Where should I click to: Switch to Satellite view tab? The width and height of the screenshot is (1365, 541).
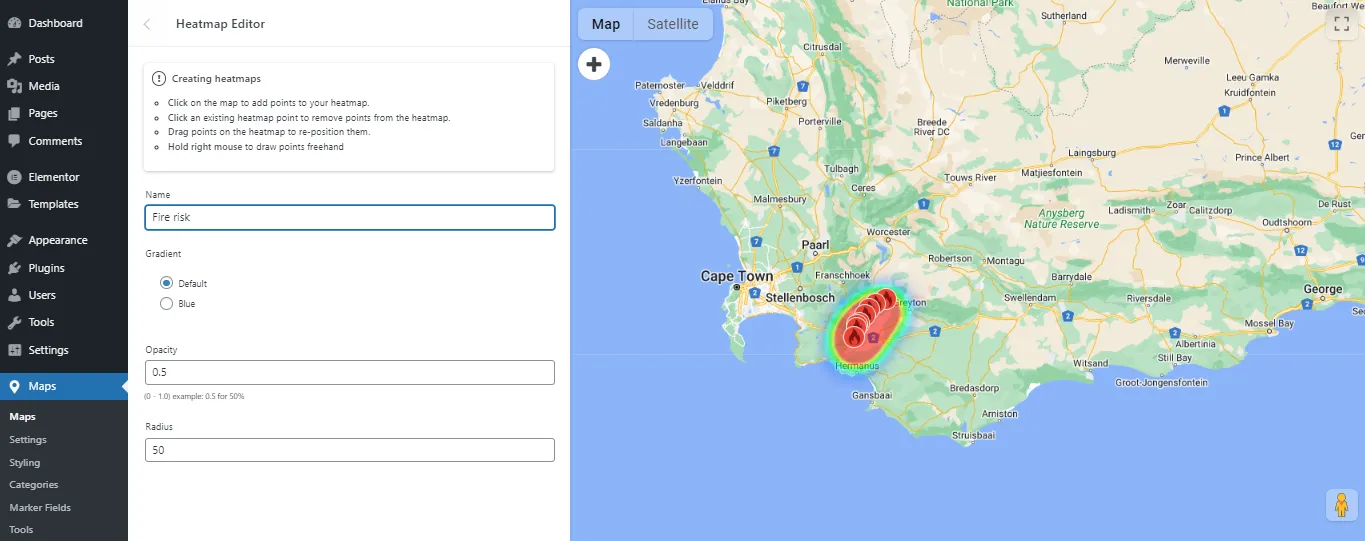673,24
